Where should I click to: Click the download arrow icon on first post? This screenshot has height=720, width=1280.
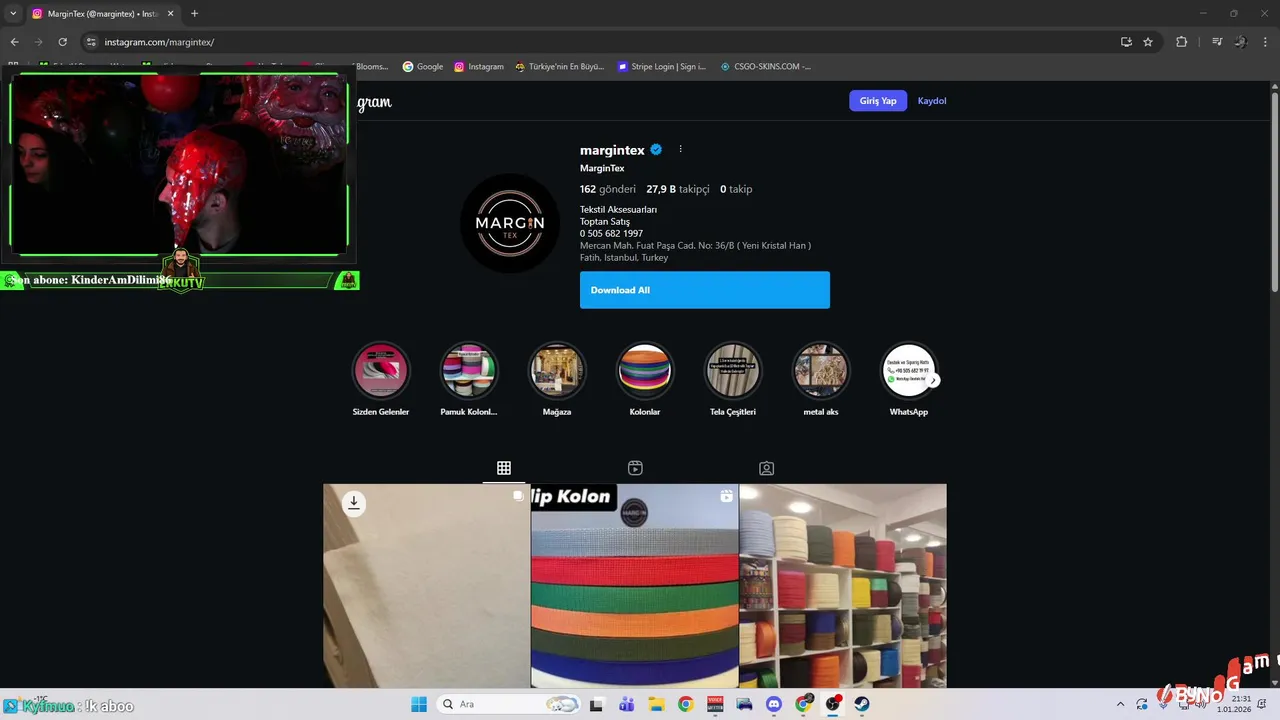coord(353,504)
